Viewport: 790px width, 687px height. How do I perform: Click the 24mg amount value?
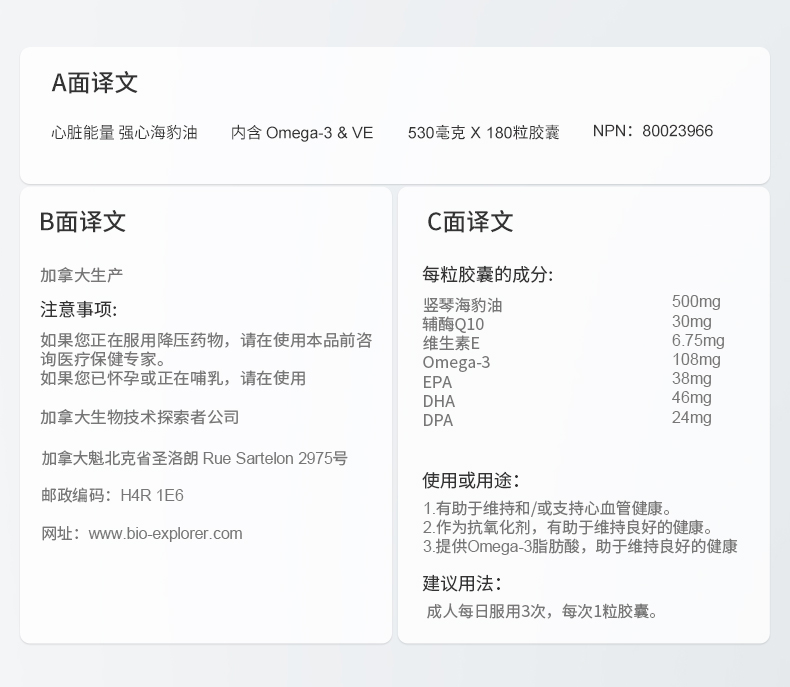[x=692, y=417]
